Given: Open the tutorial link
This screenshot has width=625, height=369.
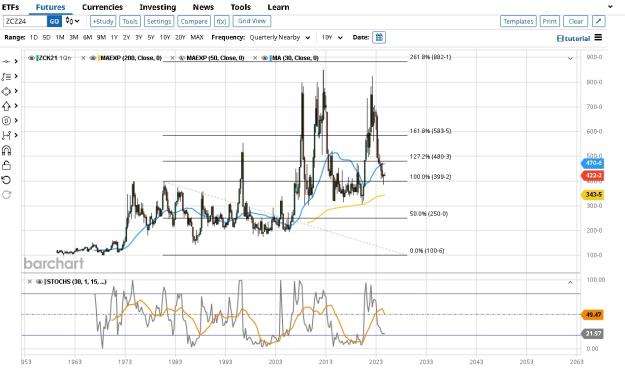Looking at the screenshot, I should pyautogui.click(x=573, y=38).
